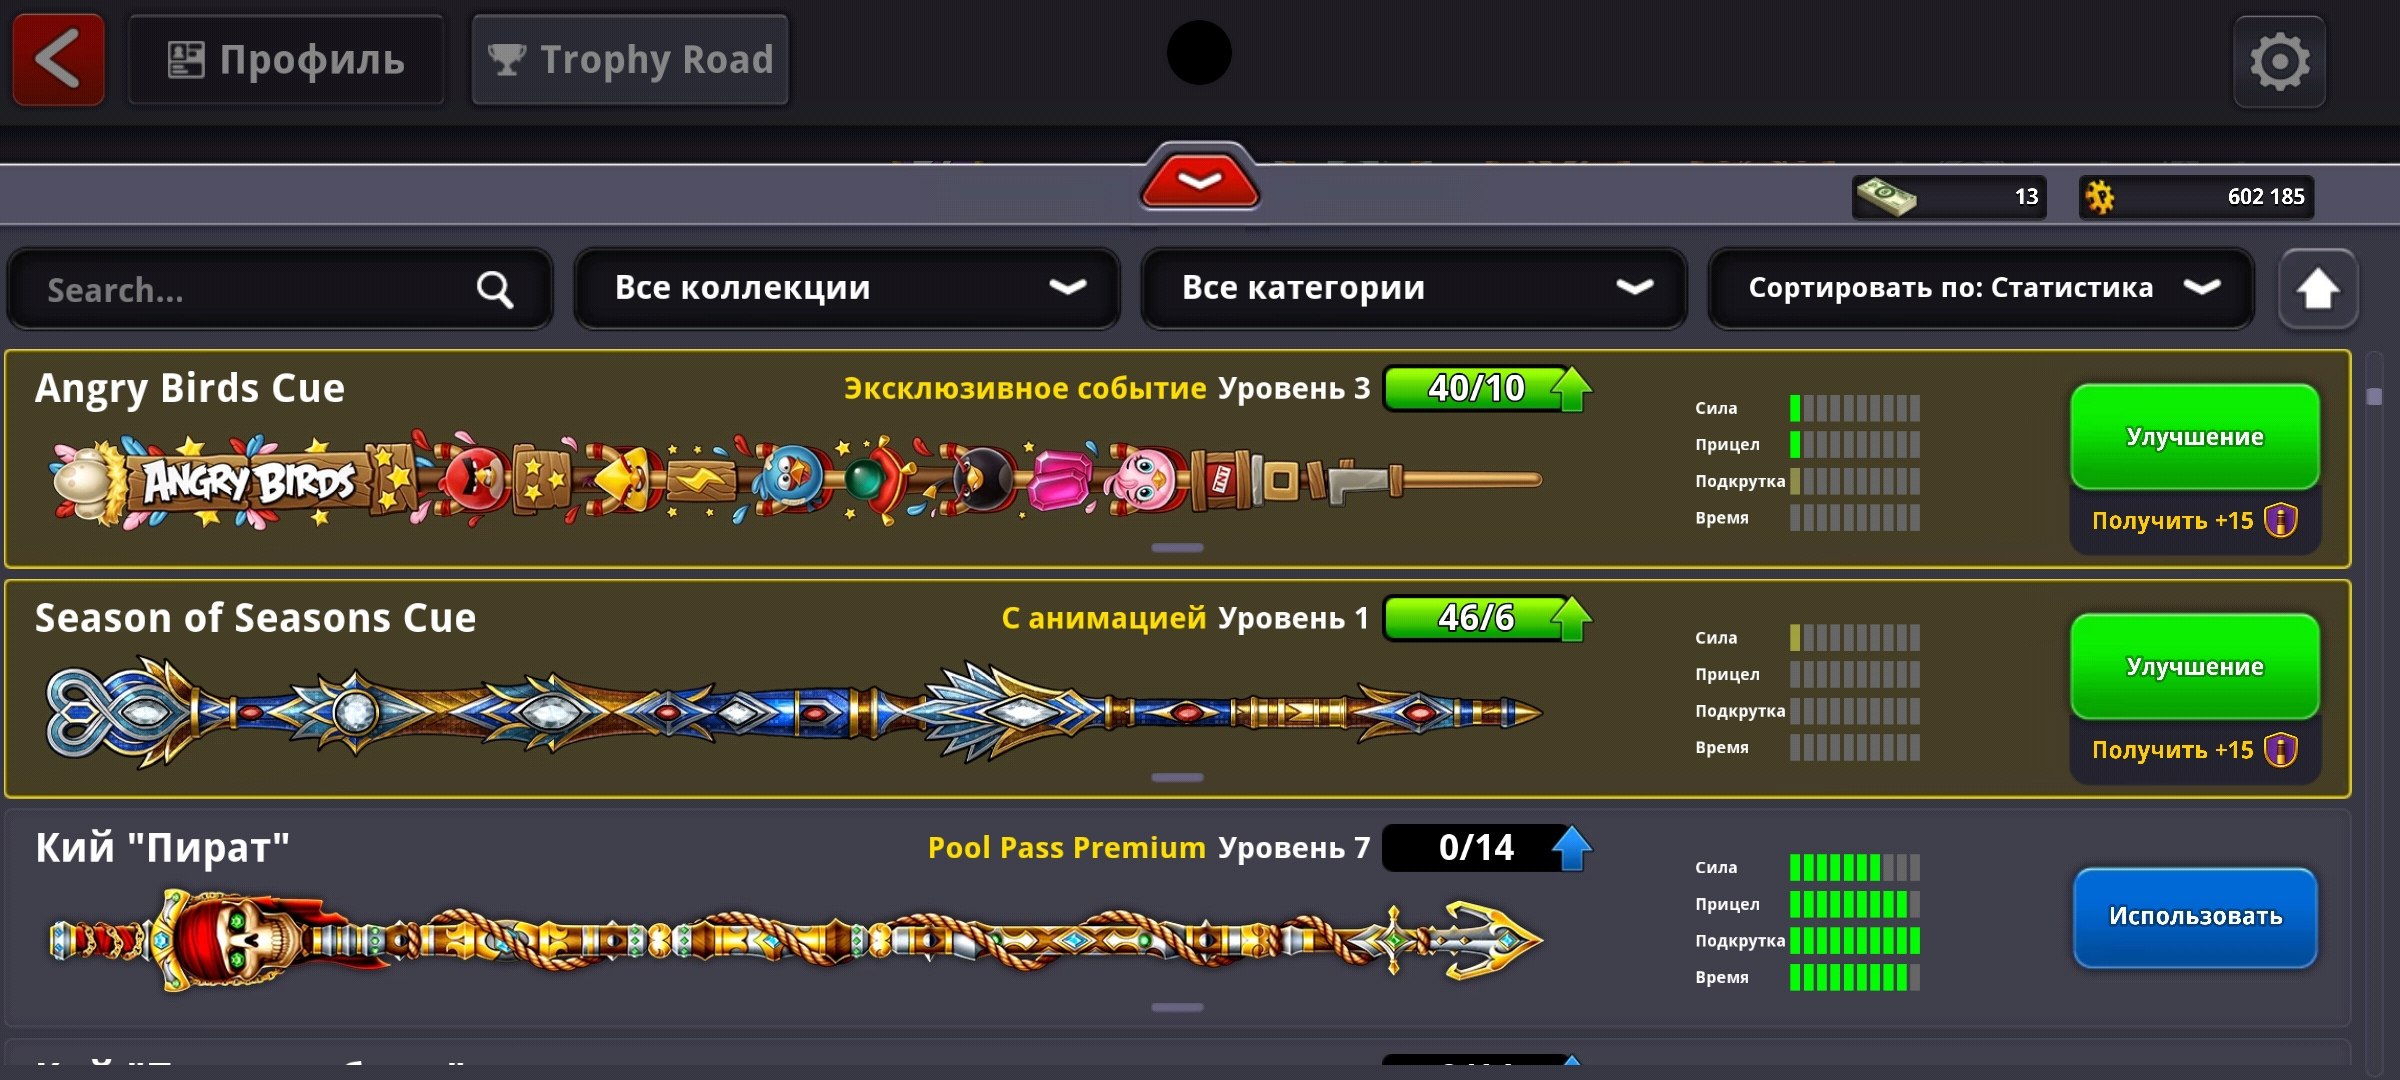Open settings via the gear icon
Screen dimensions: 2400x1080
[2280, 62]
